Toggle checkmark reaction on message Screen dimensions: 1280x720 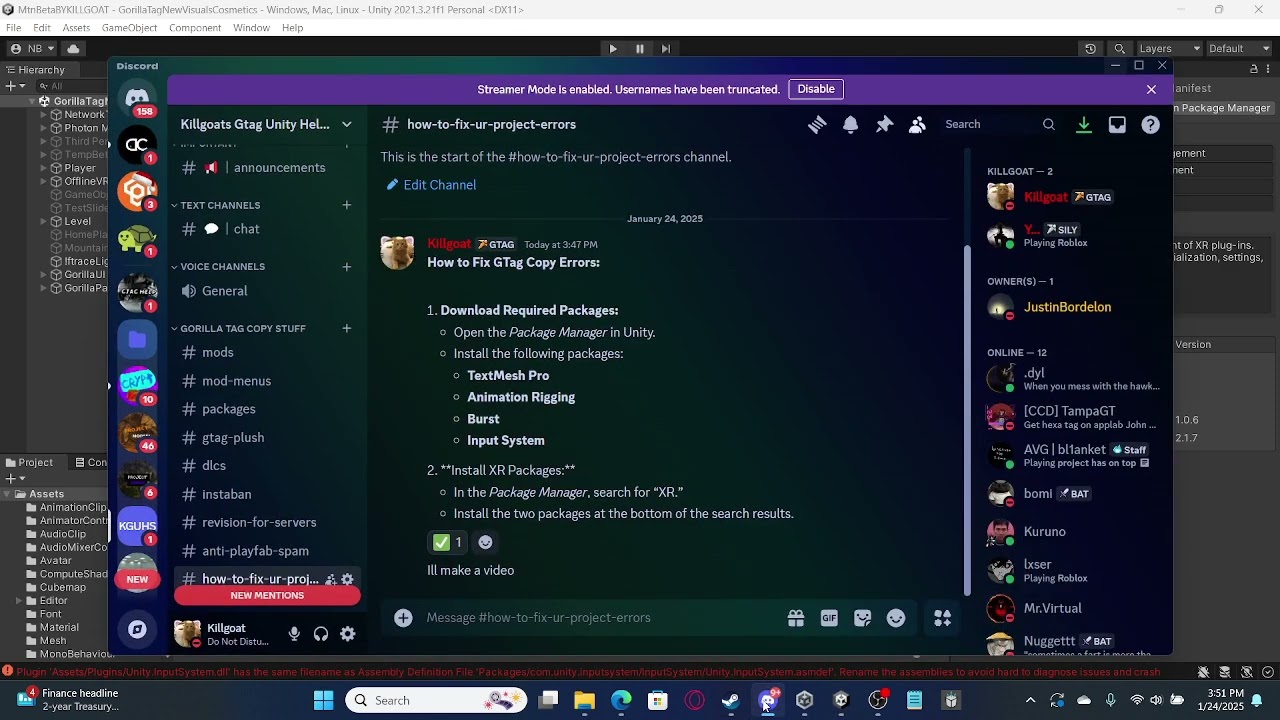(x=447, y=542)
